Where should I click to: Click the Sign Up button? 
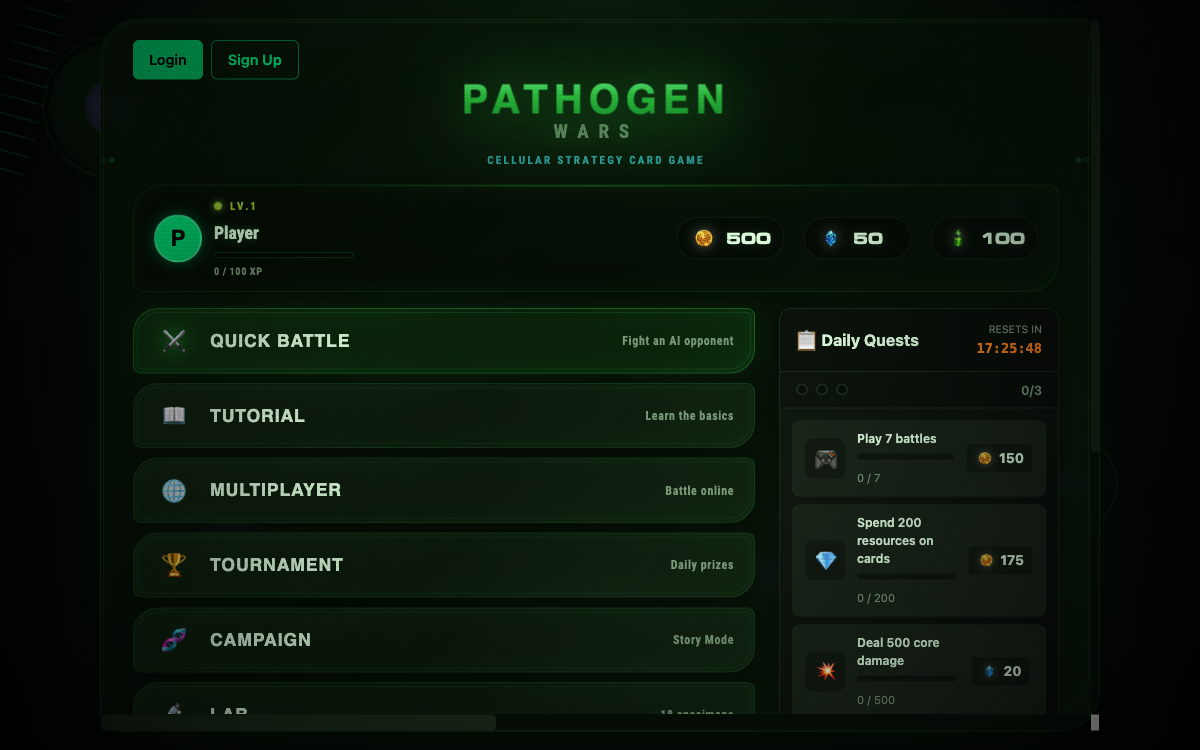pyautogui.click(x=254, y=59)
